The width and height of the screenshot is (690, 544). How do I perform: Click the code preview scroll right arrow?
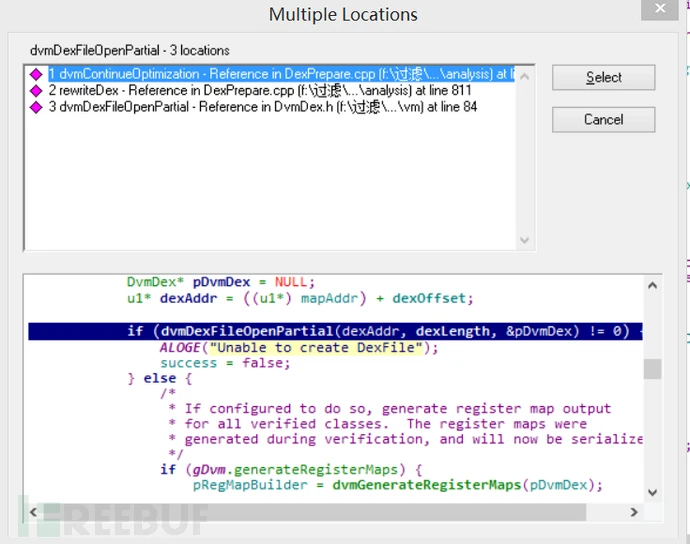pos(634,512)
